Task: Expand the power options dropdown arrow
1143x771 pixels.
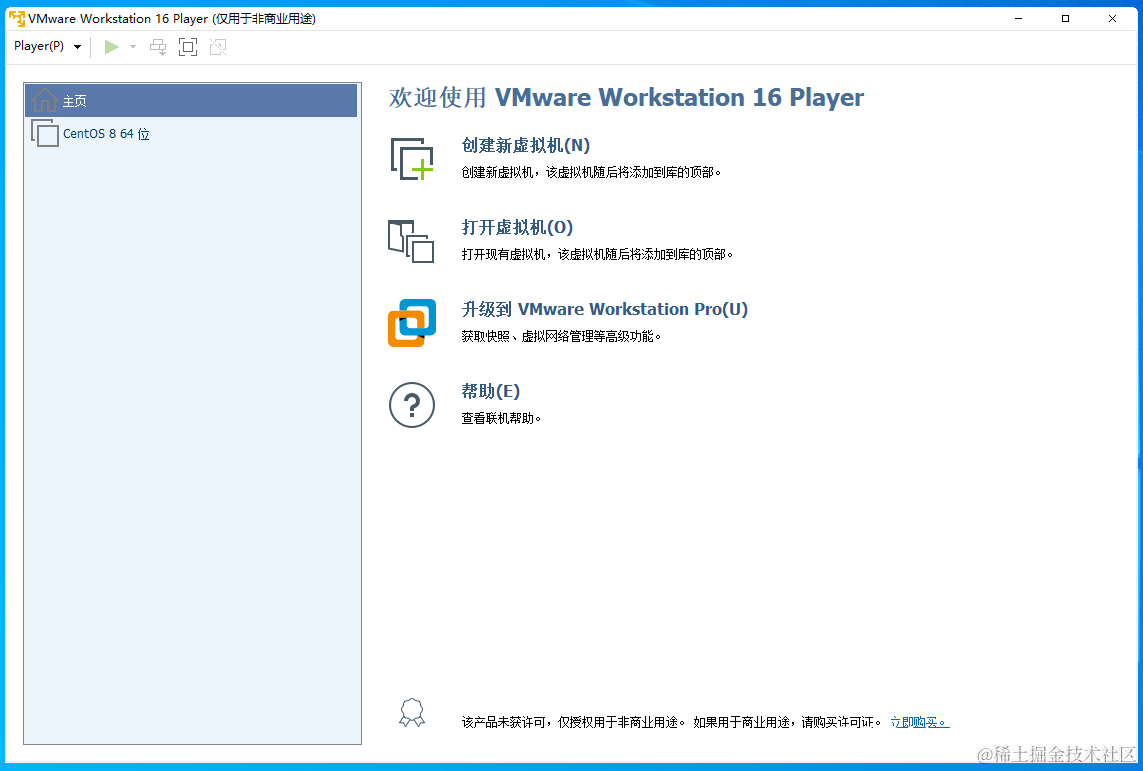Action: pos(133,47)
